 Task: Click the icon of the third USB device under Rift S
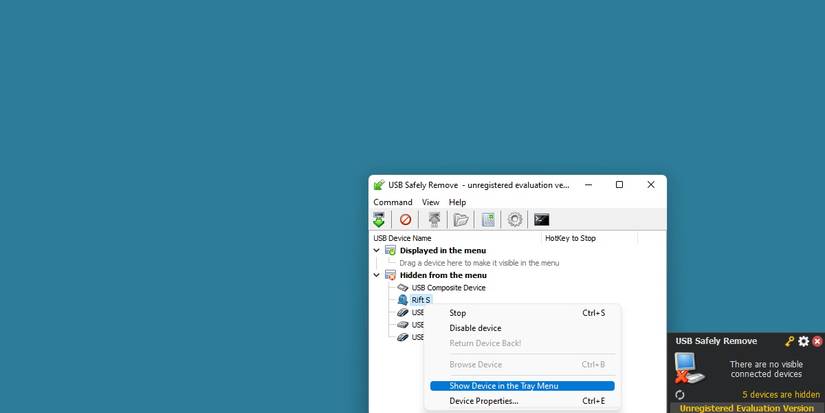tap(403, 337)
